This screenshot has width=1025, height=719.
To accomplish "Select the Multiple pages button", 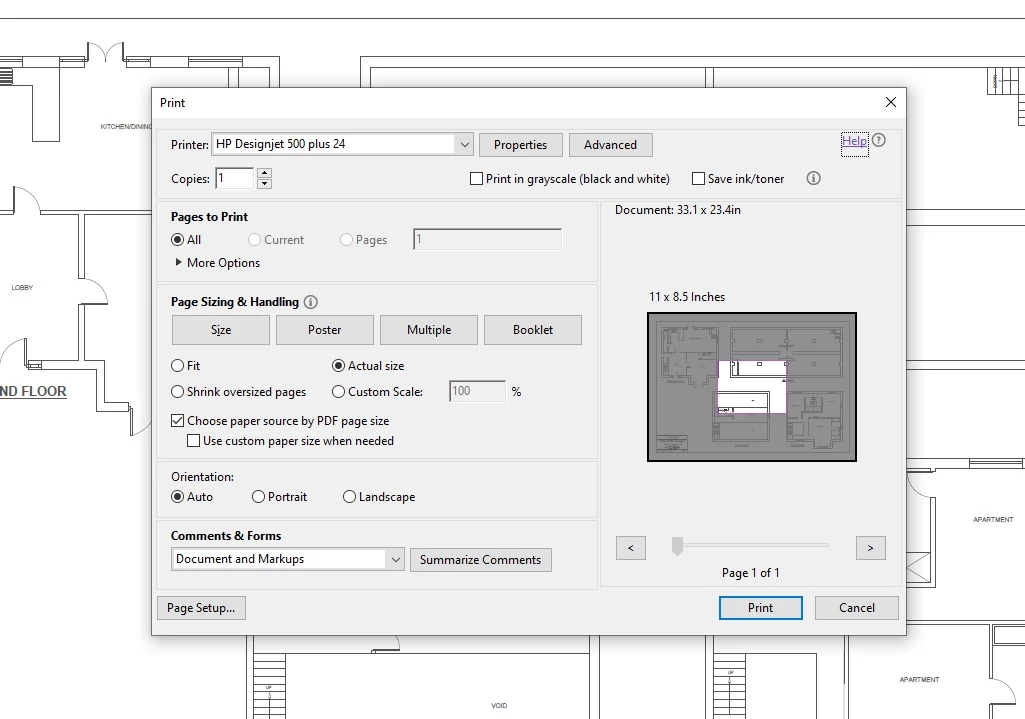I will [429, 330].
